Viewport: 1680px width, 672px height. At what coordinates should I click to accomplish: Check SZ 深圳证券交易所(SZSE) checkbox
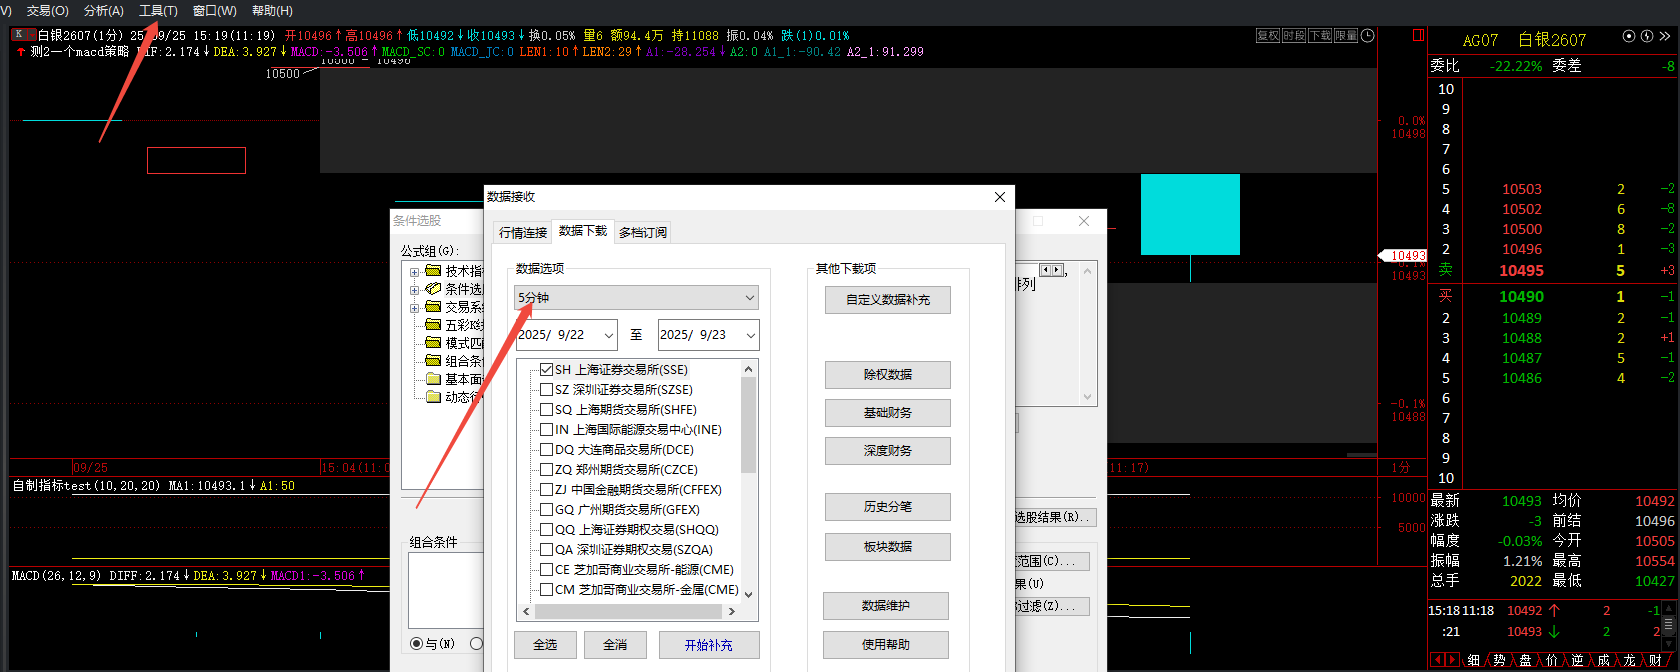(546, 390)
